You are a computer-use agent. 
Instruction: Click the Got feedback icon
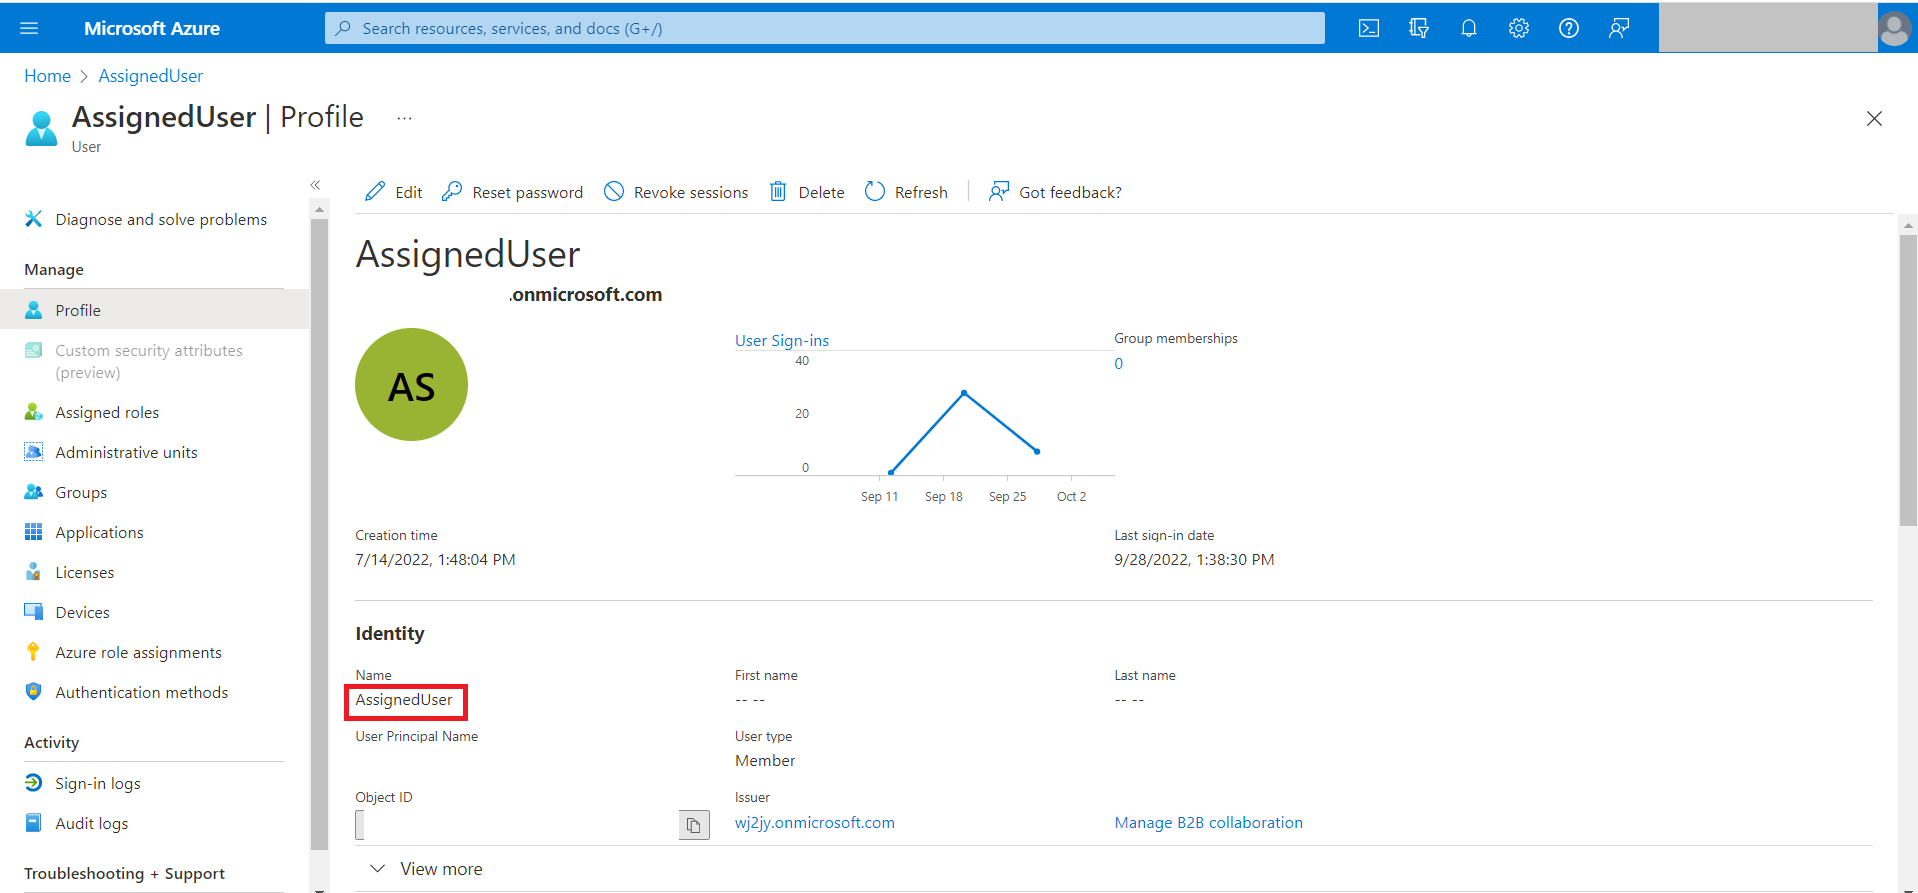pyautogui.click(x=999, y=191)
